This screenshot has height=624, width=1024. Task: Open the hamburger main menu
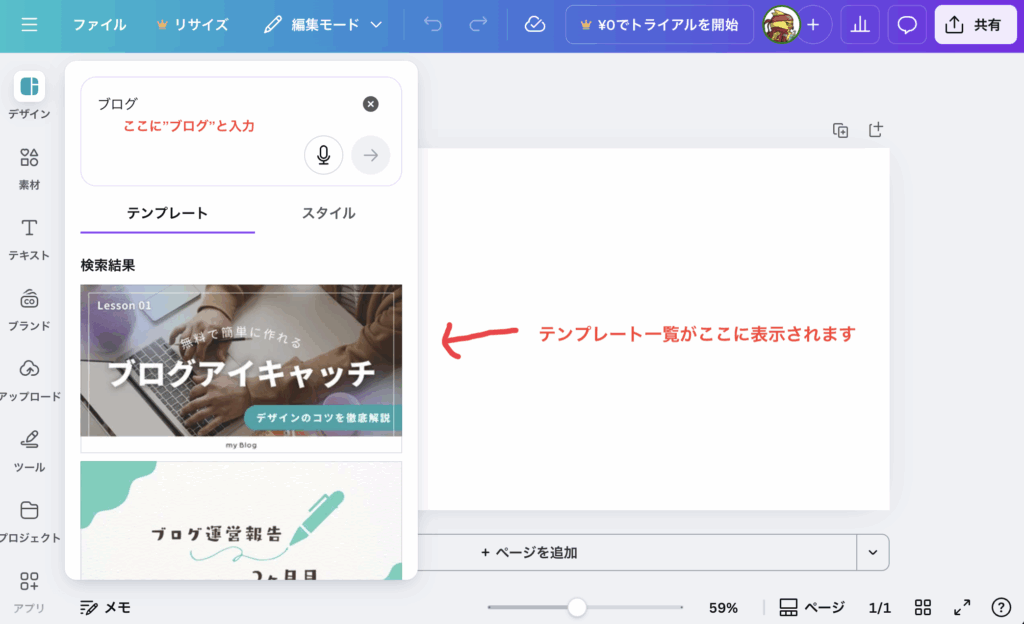click(29, 25)
